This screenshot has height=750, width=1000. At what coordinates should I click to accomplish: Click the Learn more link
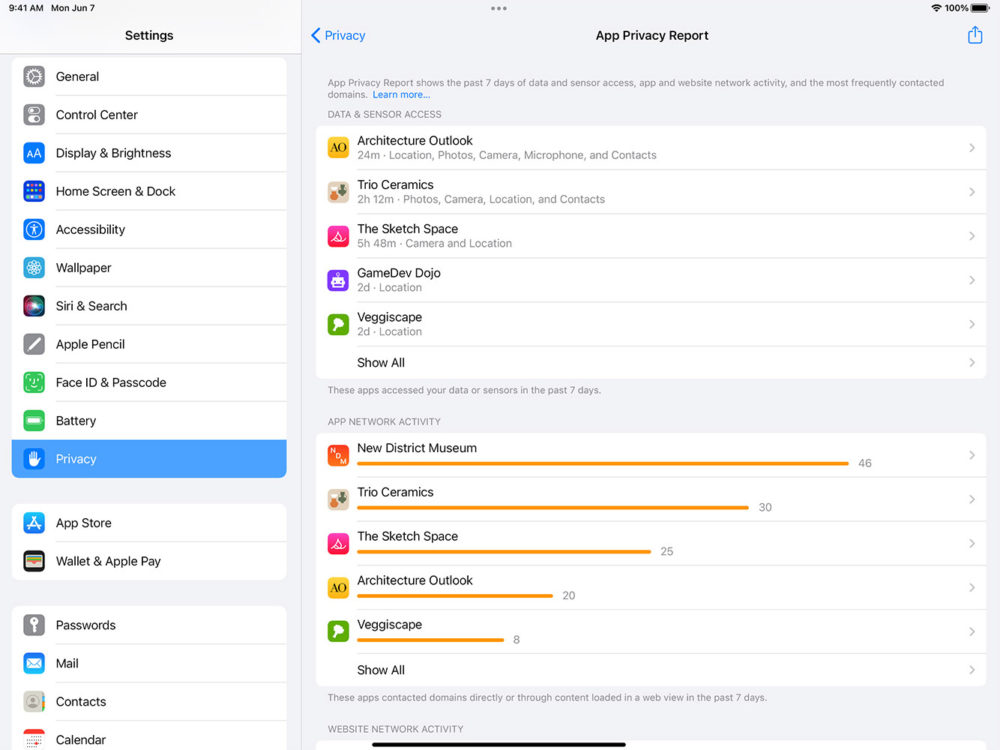[401, 95]
